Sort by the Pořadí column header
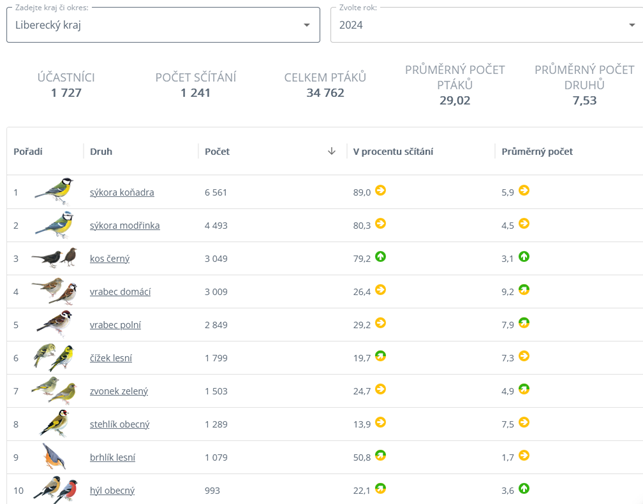This screenshot has height=504, width=643. [x=28, y=152]
